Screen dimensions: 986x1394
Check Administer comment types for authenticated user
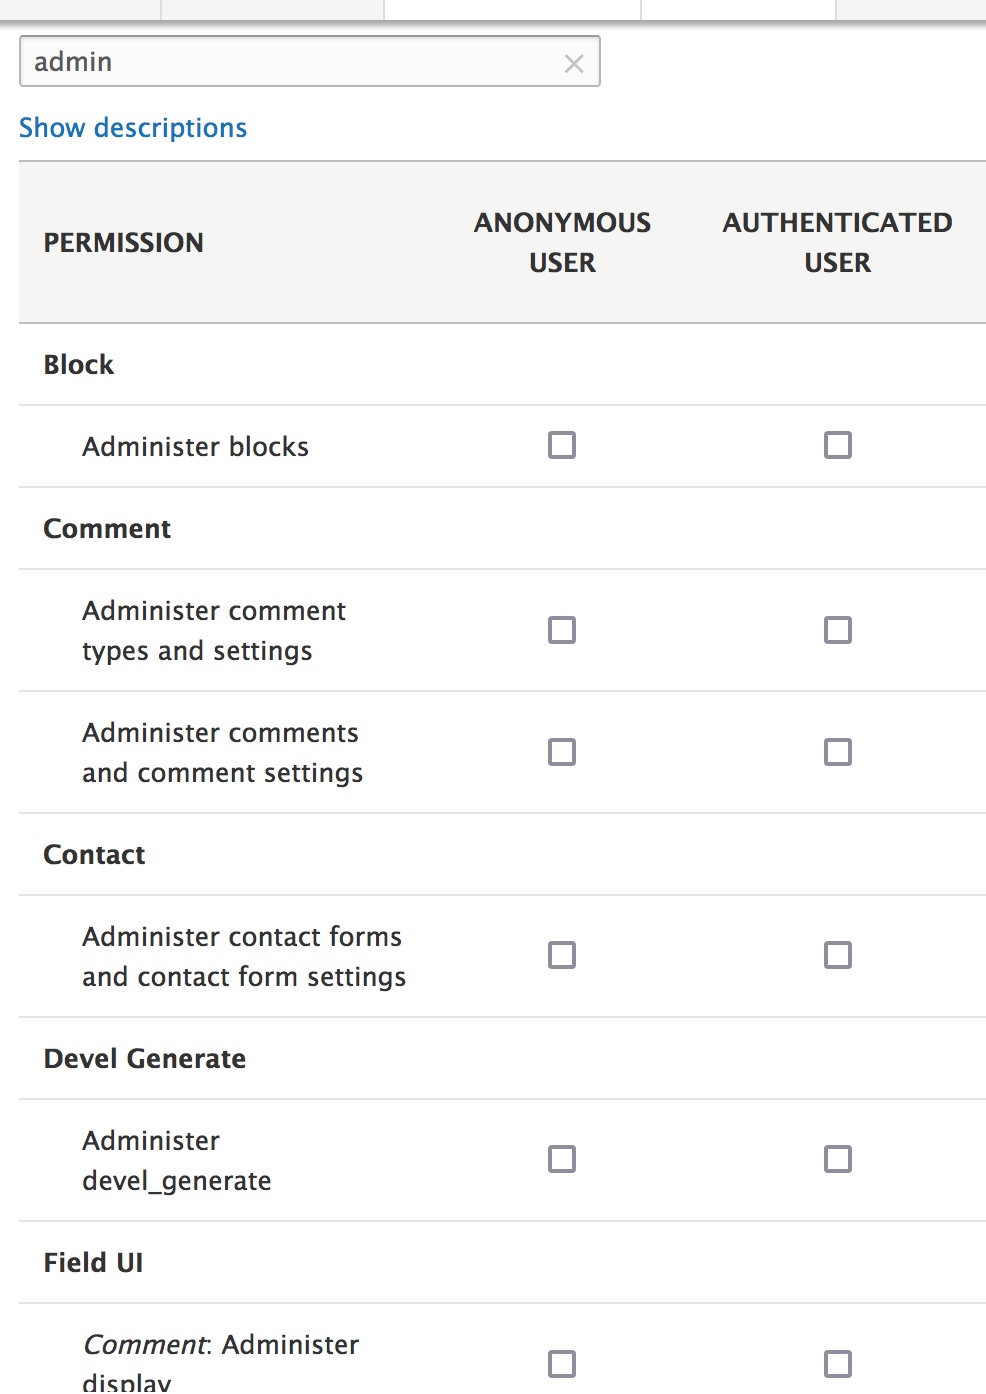pyautogui.click(x=837, y=630)
